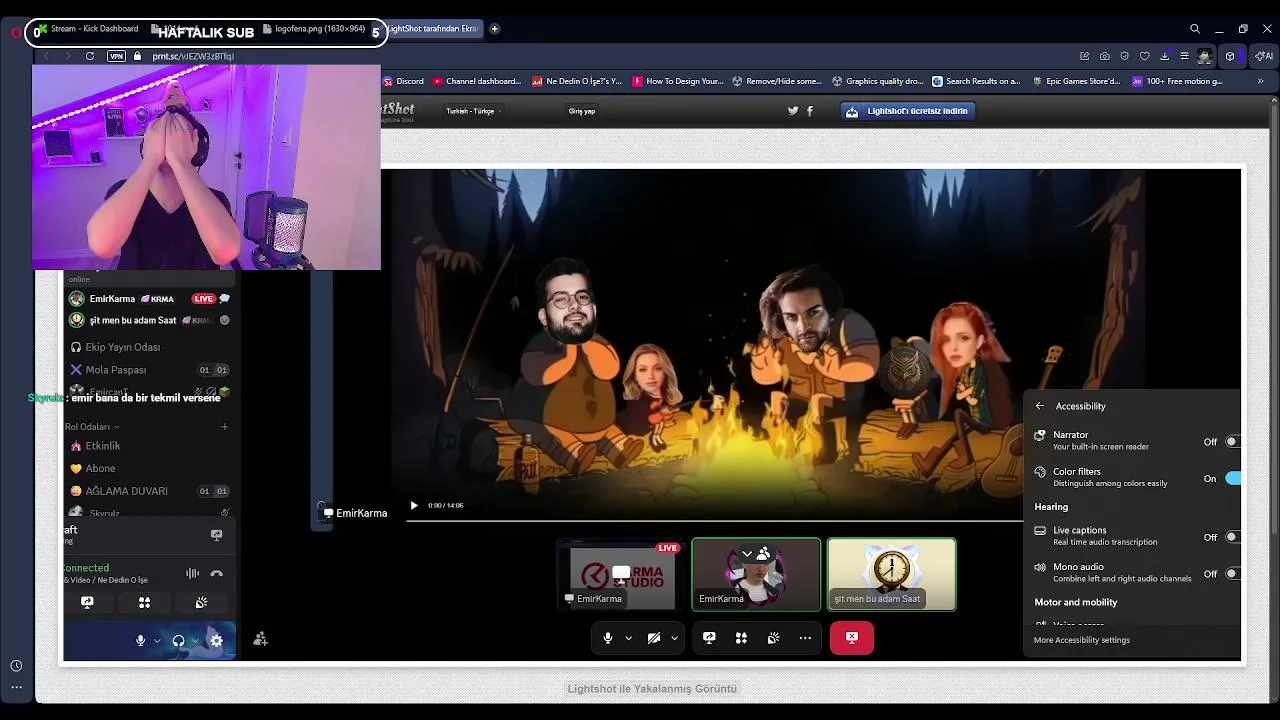
Task: Open soundboard from voice panel
Action: [201, 602]
